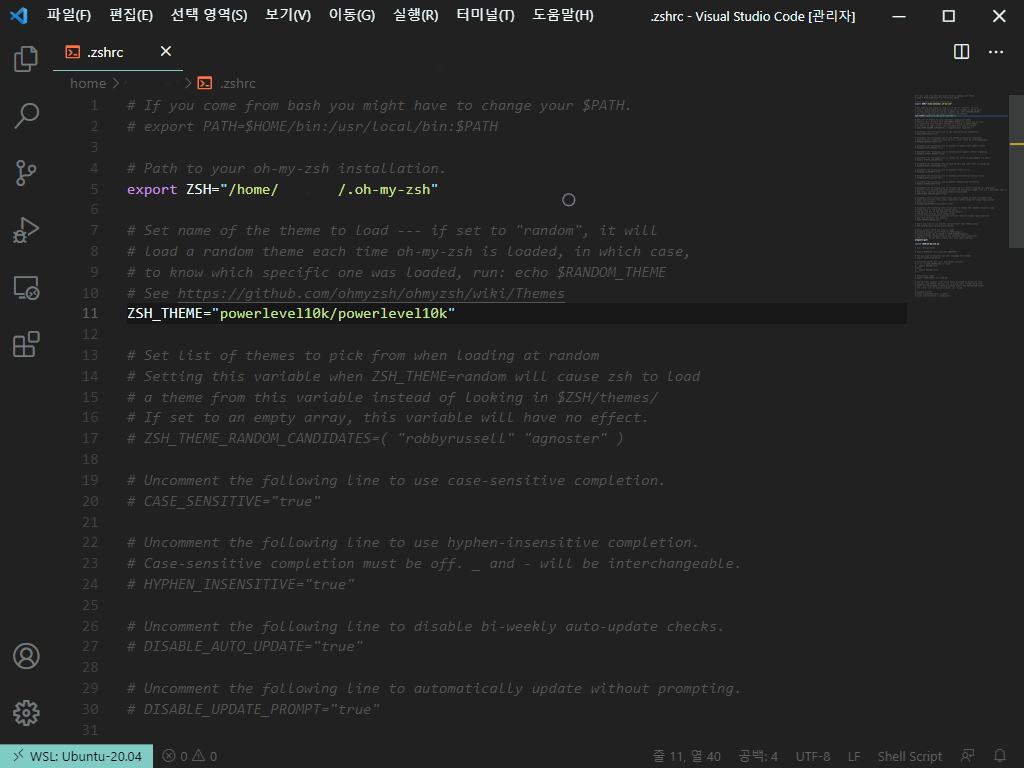Click WSL: Ubuntu-20.04 remote indicator
Image resolution: width=1024 pixels, height=768 pixels.
point(76,756)
